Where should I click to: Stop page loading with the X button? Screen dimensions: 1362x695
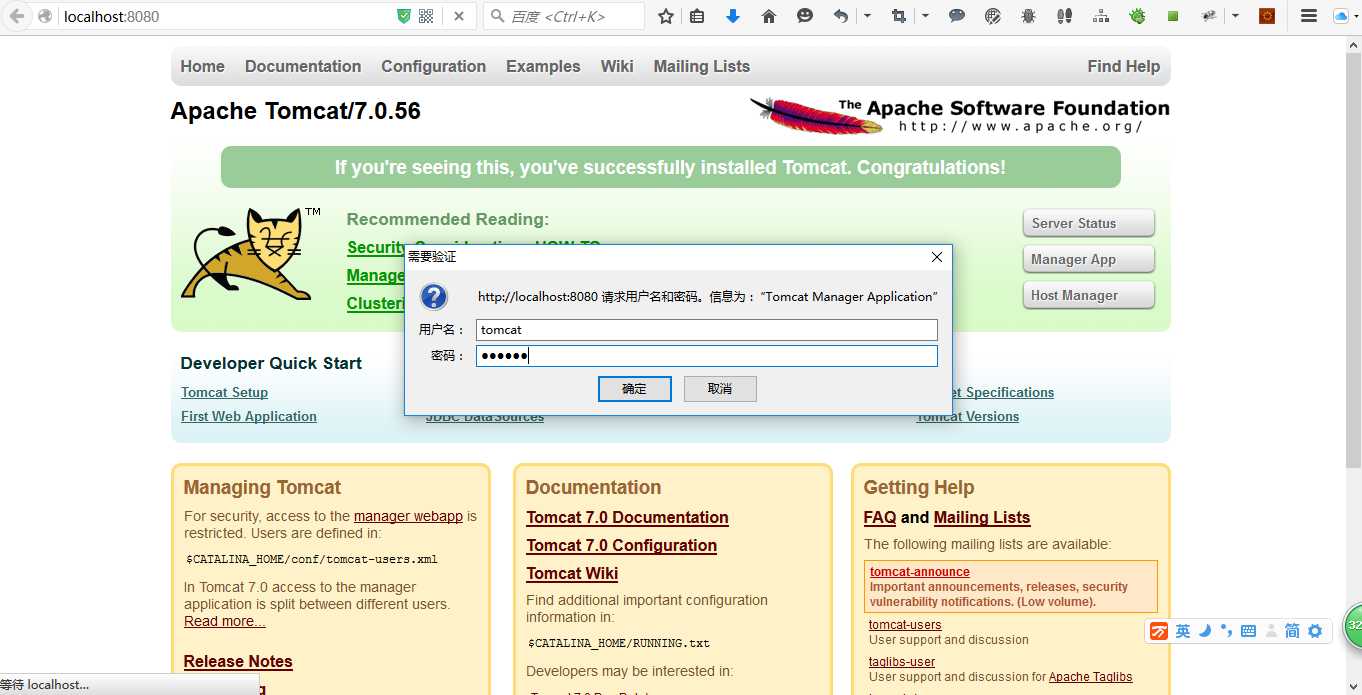[x=458, y=16]
